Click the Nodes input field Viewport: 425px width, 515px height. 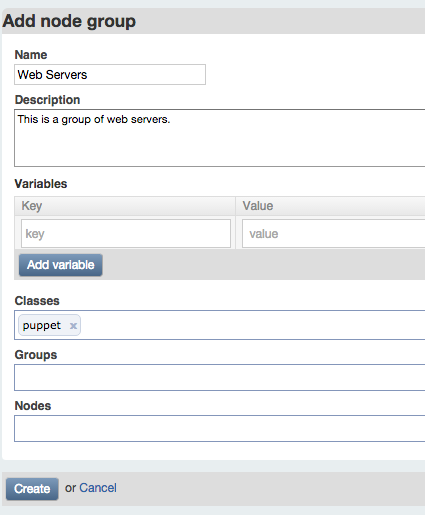tap(220, 428)
